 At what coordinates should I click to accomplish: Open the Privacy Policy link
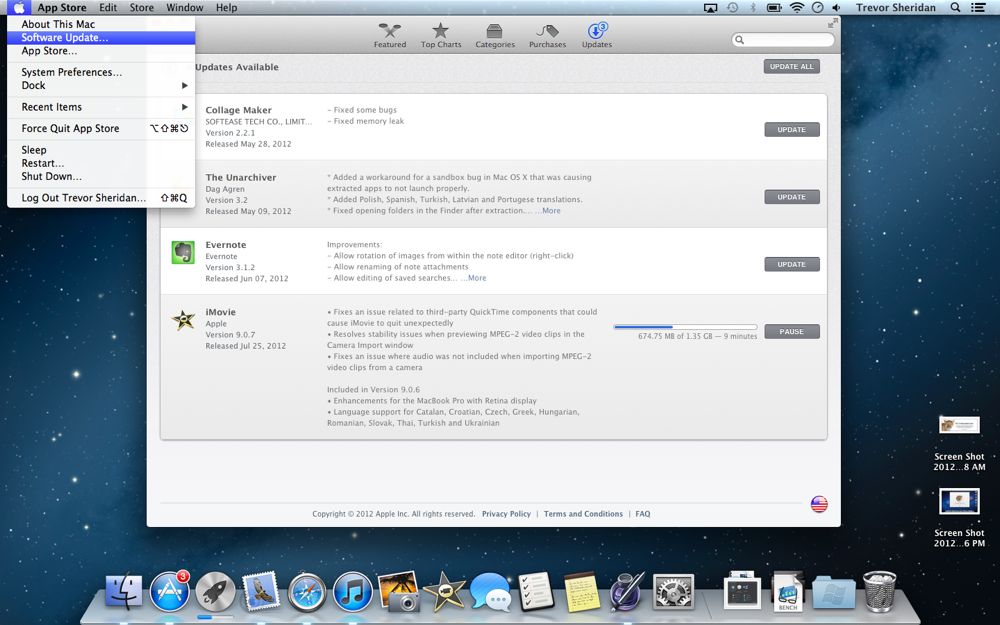[506, 513]
